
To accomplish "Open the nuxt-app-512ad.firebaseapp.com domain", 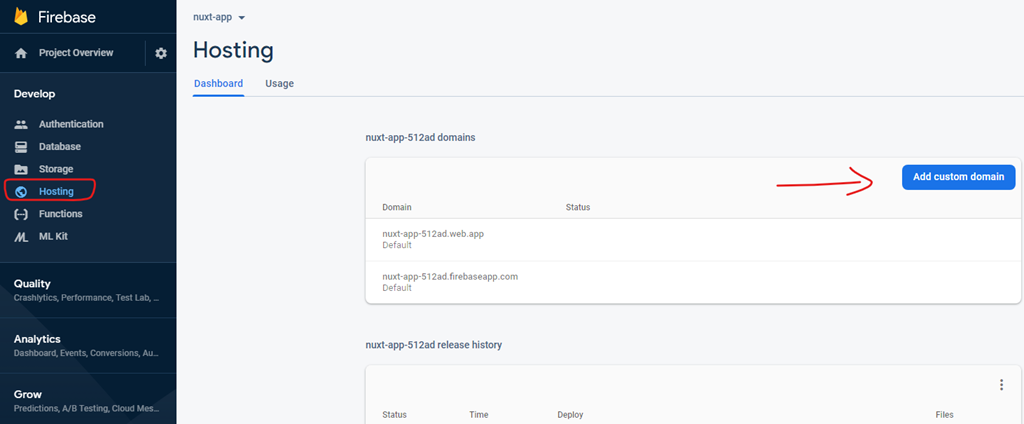I will 449,276.
